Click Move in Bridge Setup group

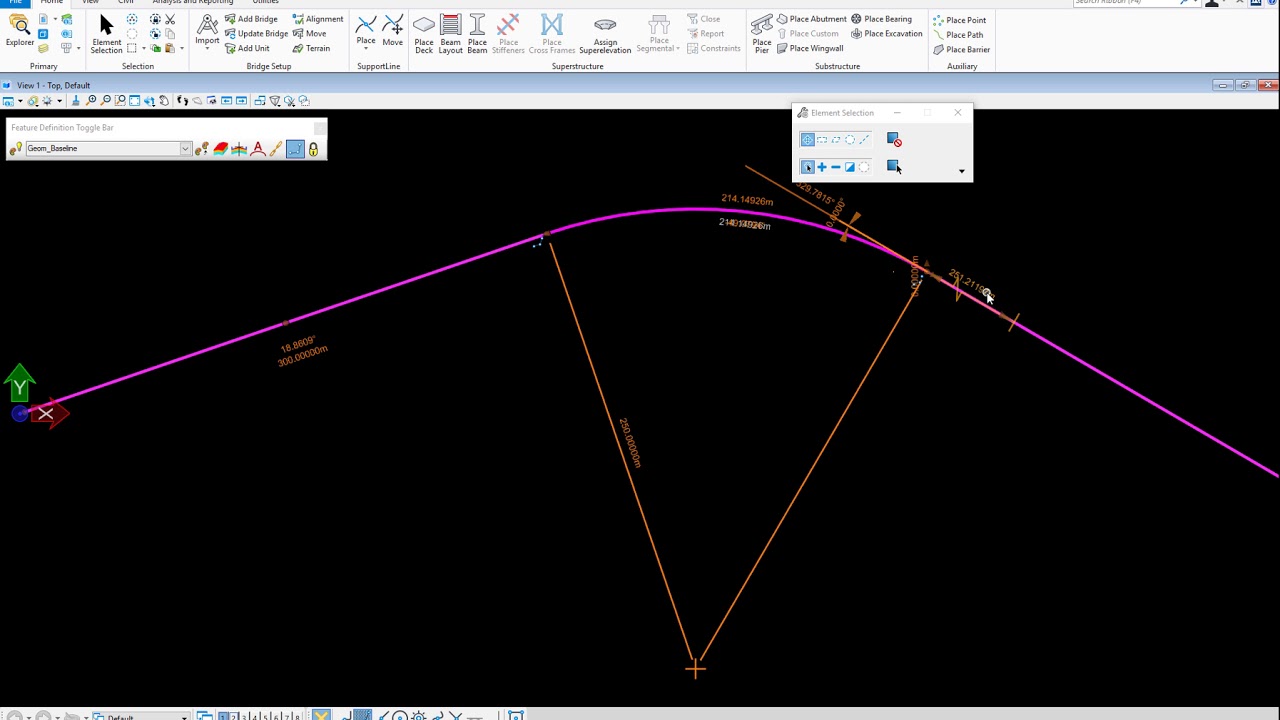[x=310, y=33]
